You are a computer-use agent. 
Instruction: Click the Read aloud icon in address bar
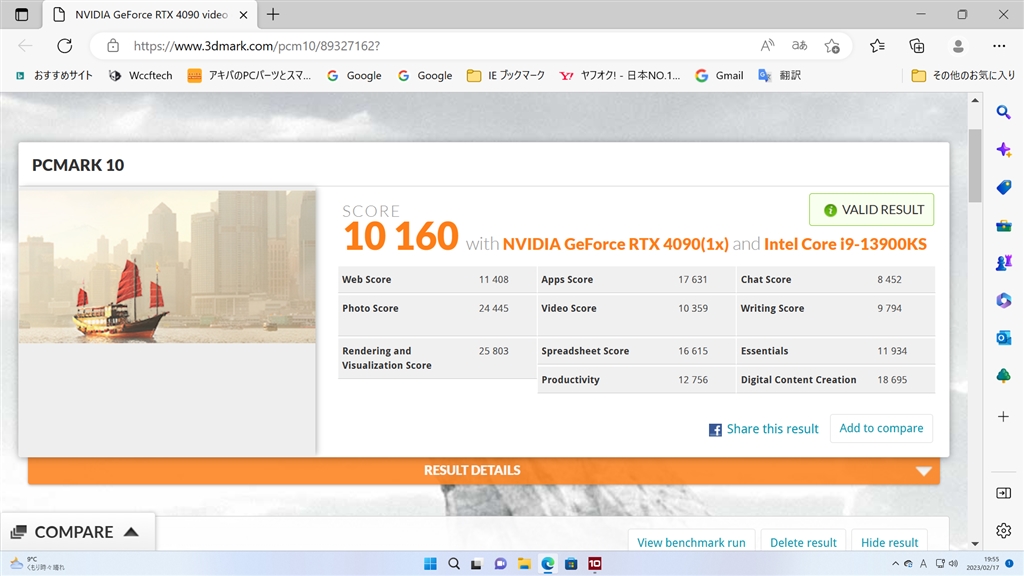click(x=767, y=46)
